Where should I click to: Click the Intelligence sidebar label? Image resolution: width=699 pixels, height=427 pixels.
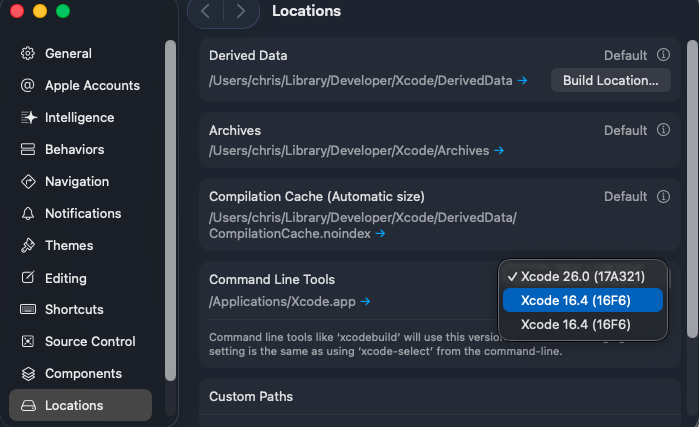point(79,117)
